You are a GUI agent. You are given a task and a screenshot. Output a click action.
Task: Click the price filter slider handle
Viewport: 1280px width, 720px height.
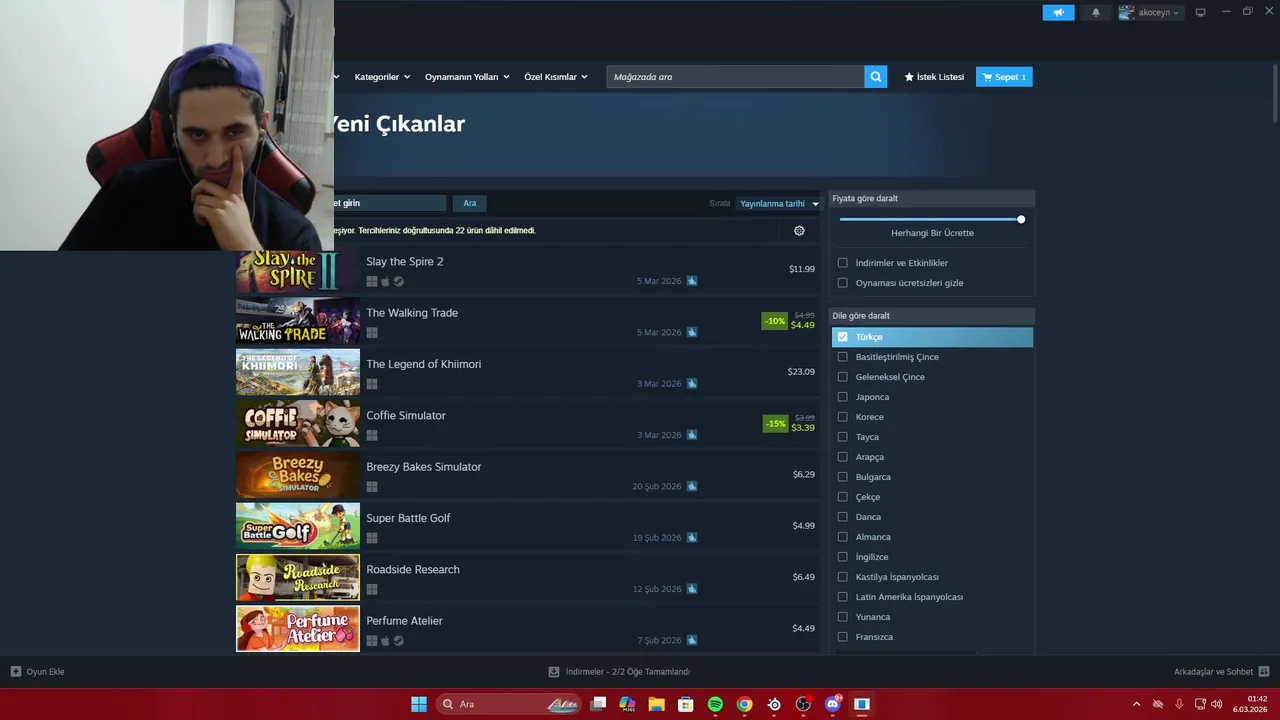tap(1021, 219)
